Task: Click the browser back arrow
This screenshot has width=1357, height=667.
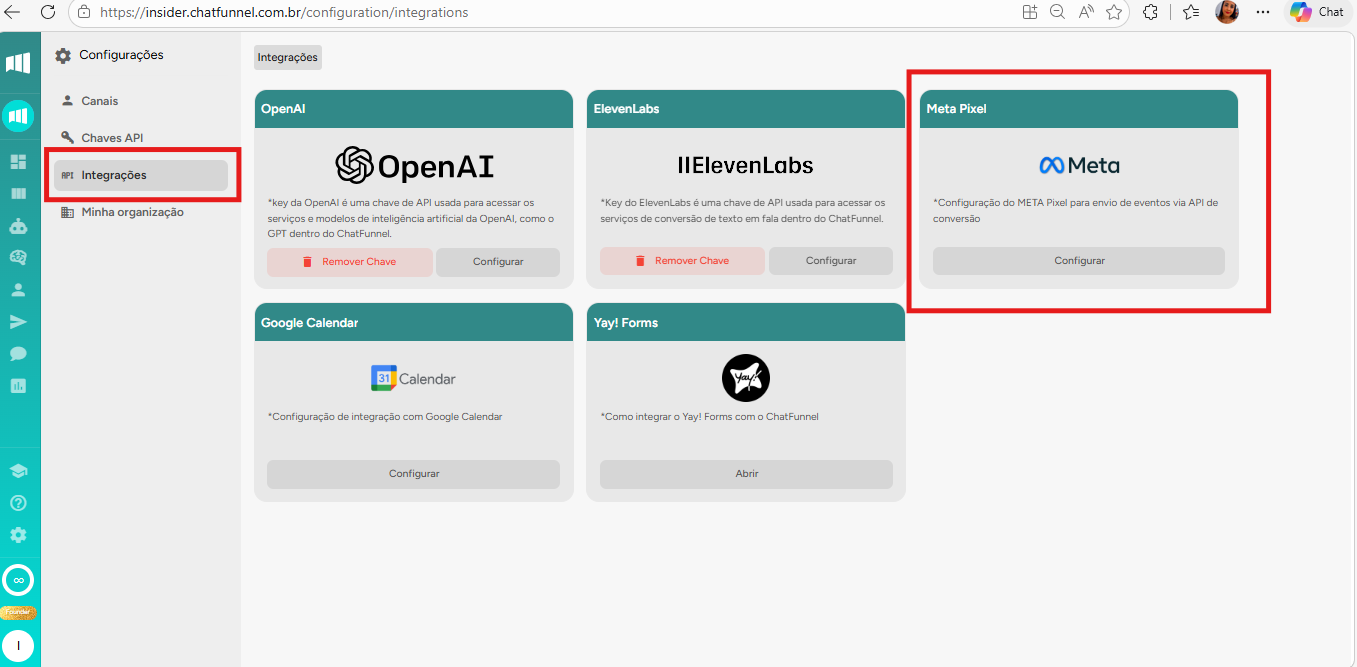Action: [12, 12]
